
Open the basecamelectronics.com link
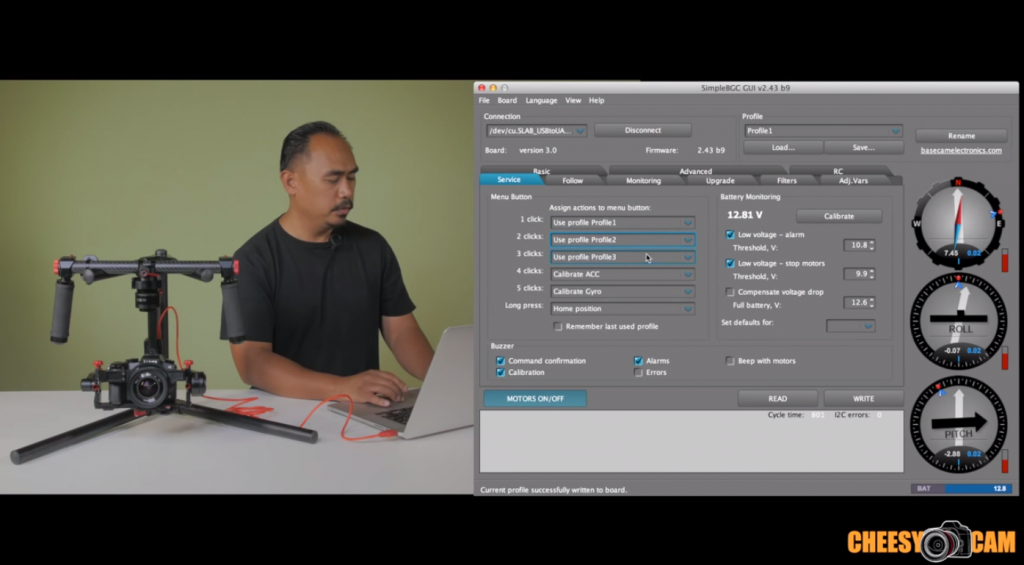(961, 150)
